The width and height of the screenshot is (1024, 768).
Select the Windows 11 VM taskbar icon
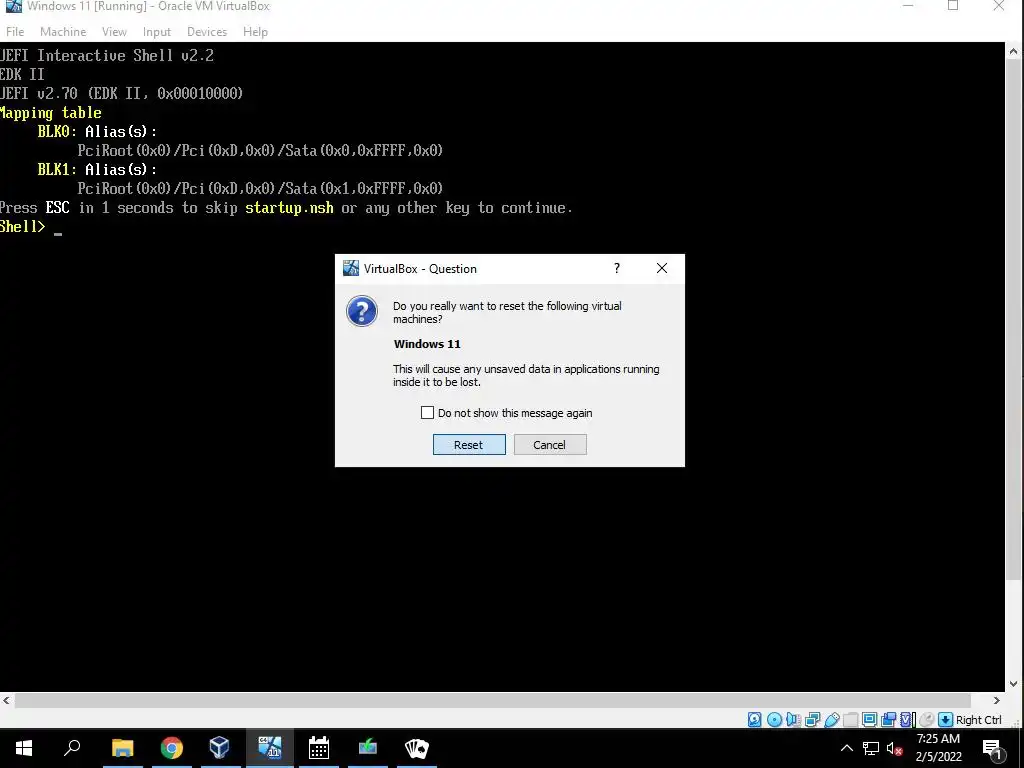(269, 748)
